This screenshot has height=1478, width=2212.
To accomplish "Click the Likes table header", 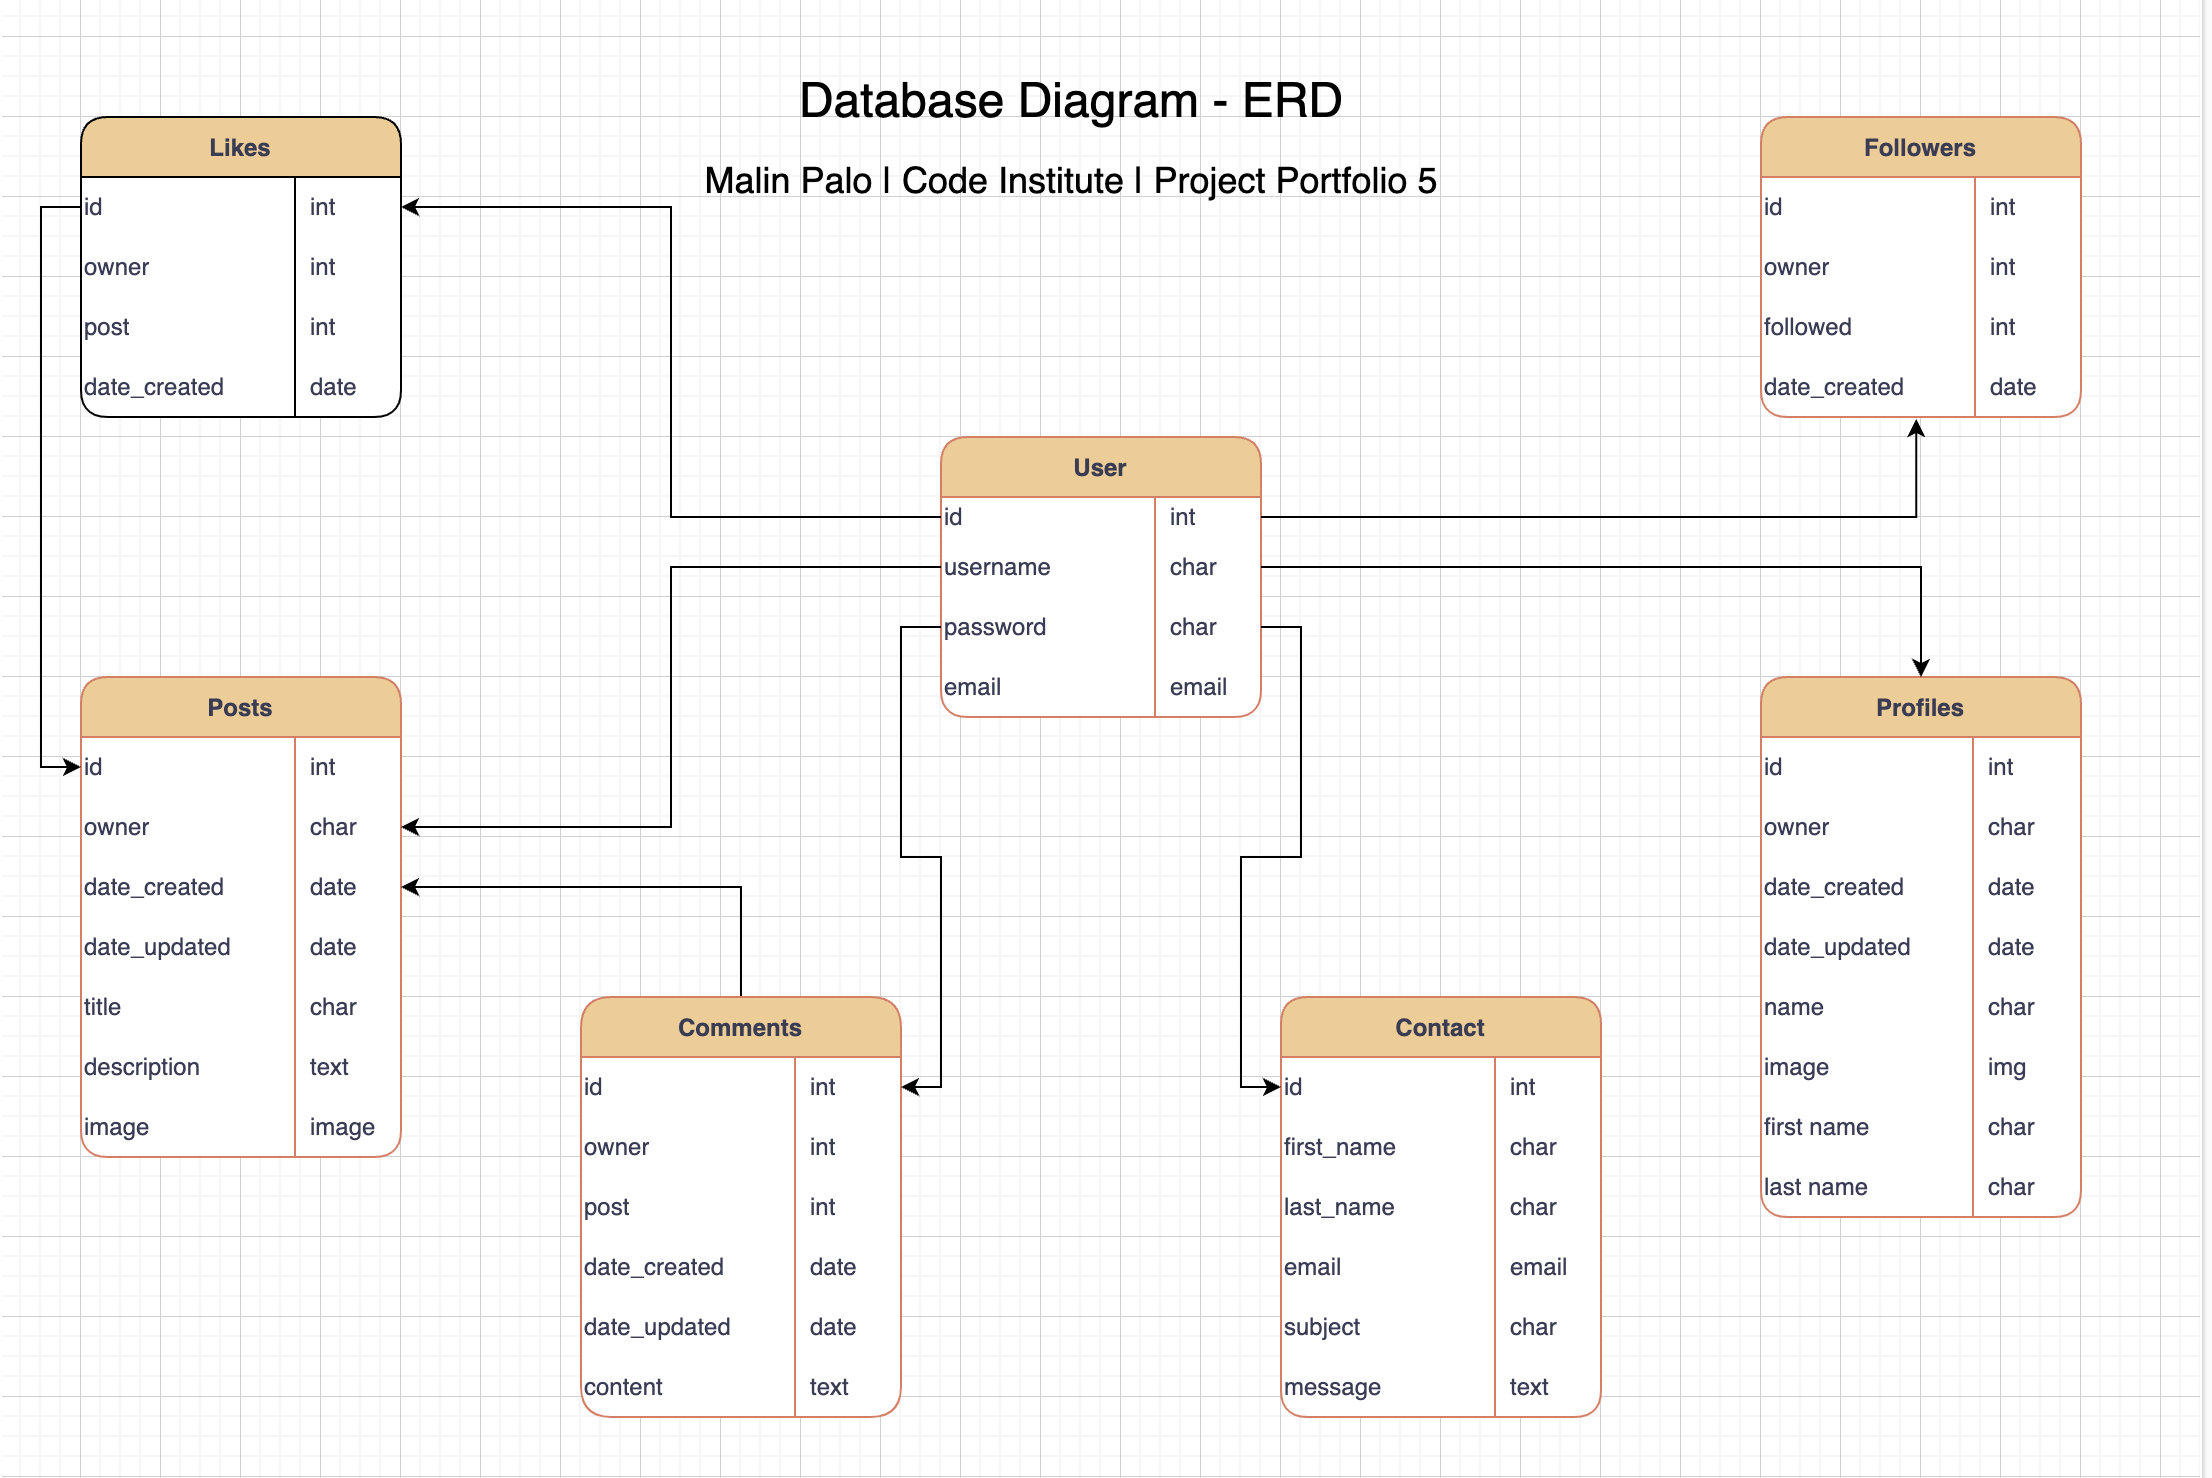I will [x=240, y=146].
